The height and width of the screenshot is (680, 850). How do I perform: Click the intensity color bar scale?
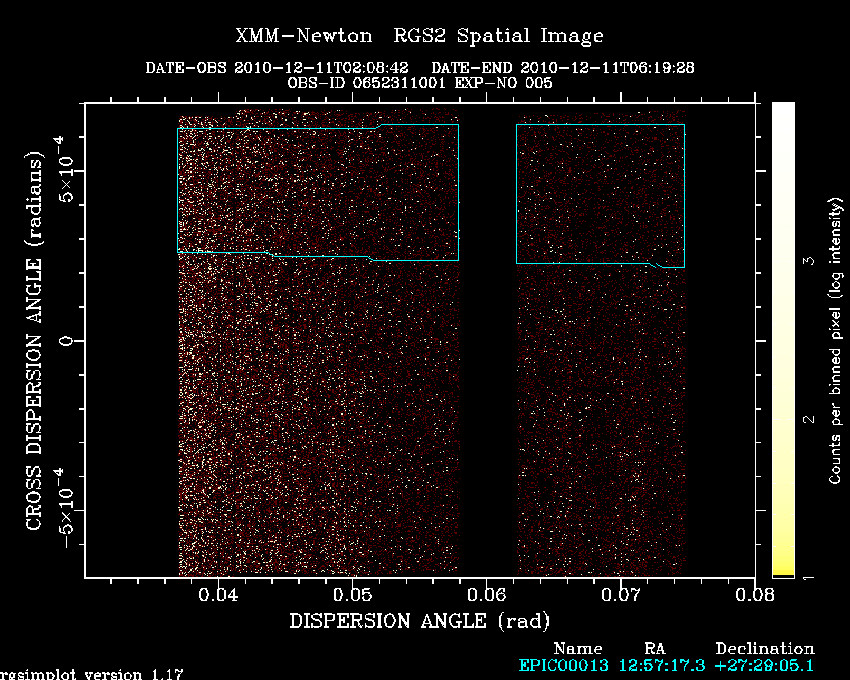click(x=783, y=340)
